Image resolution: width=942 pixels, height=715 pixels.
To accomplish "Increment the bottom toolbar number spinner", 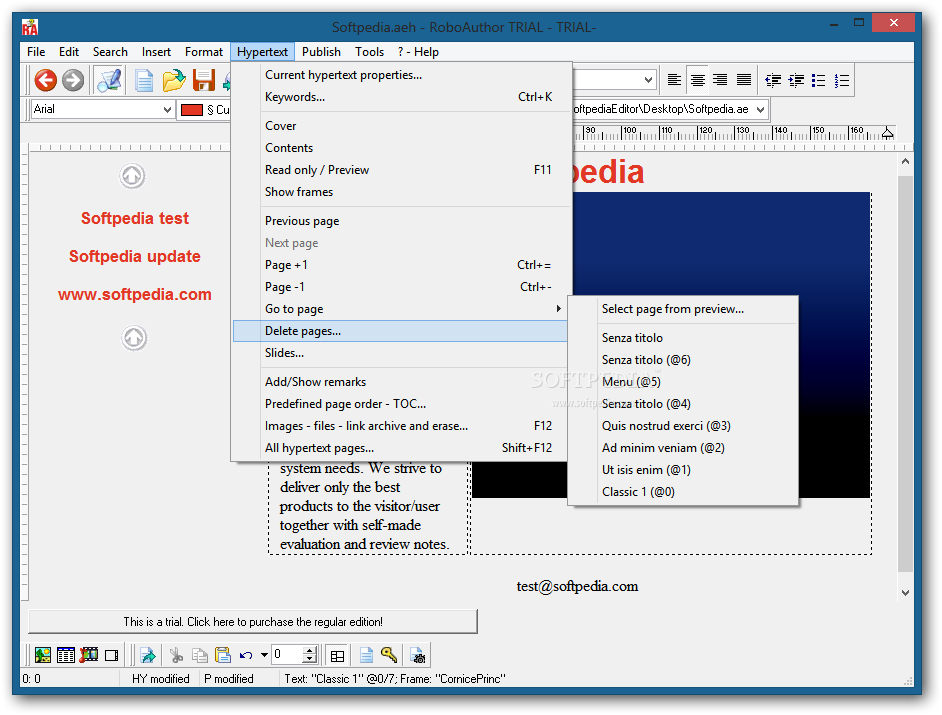I will (x=310, y=651).
